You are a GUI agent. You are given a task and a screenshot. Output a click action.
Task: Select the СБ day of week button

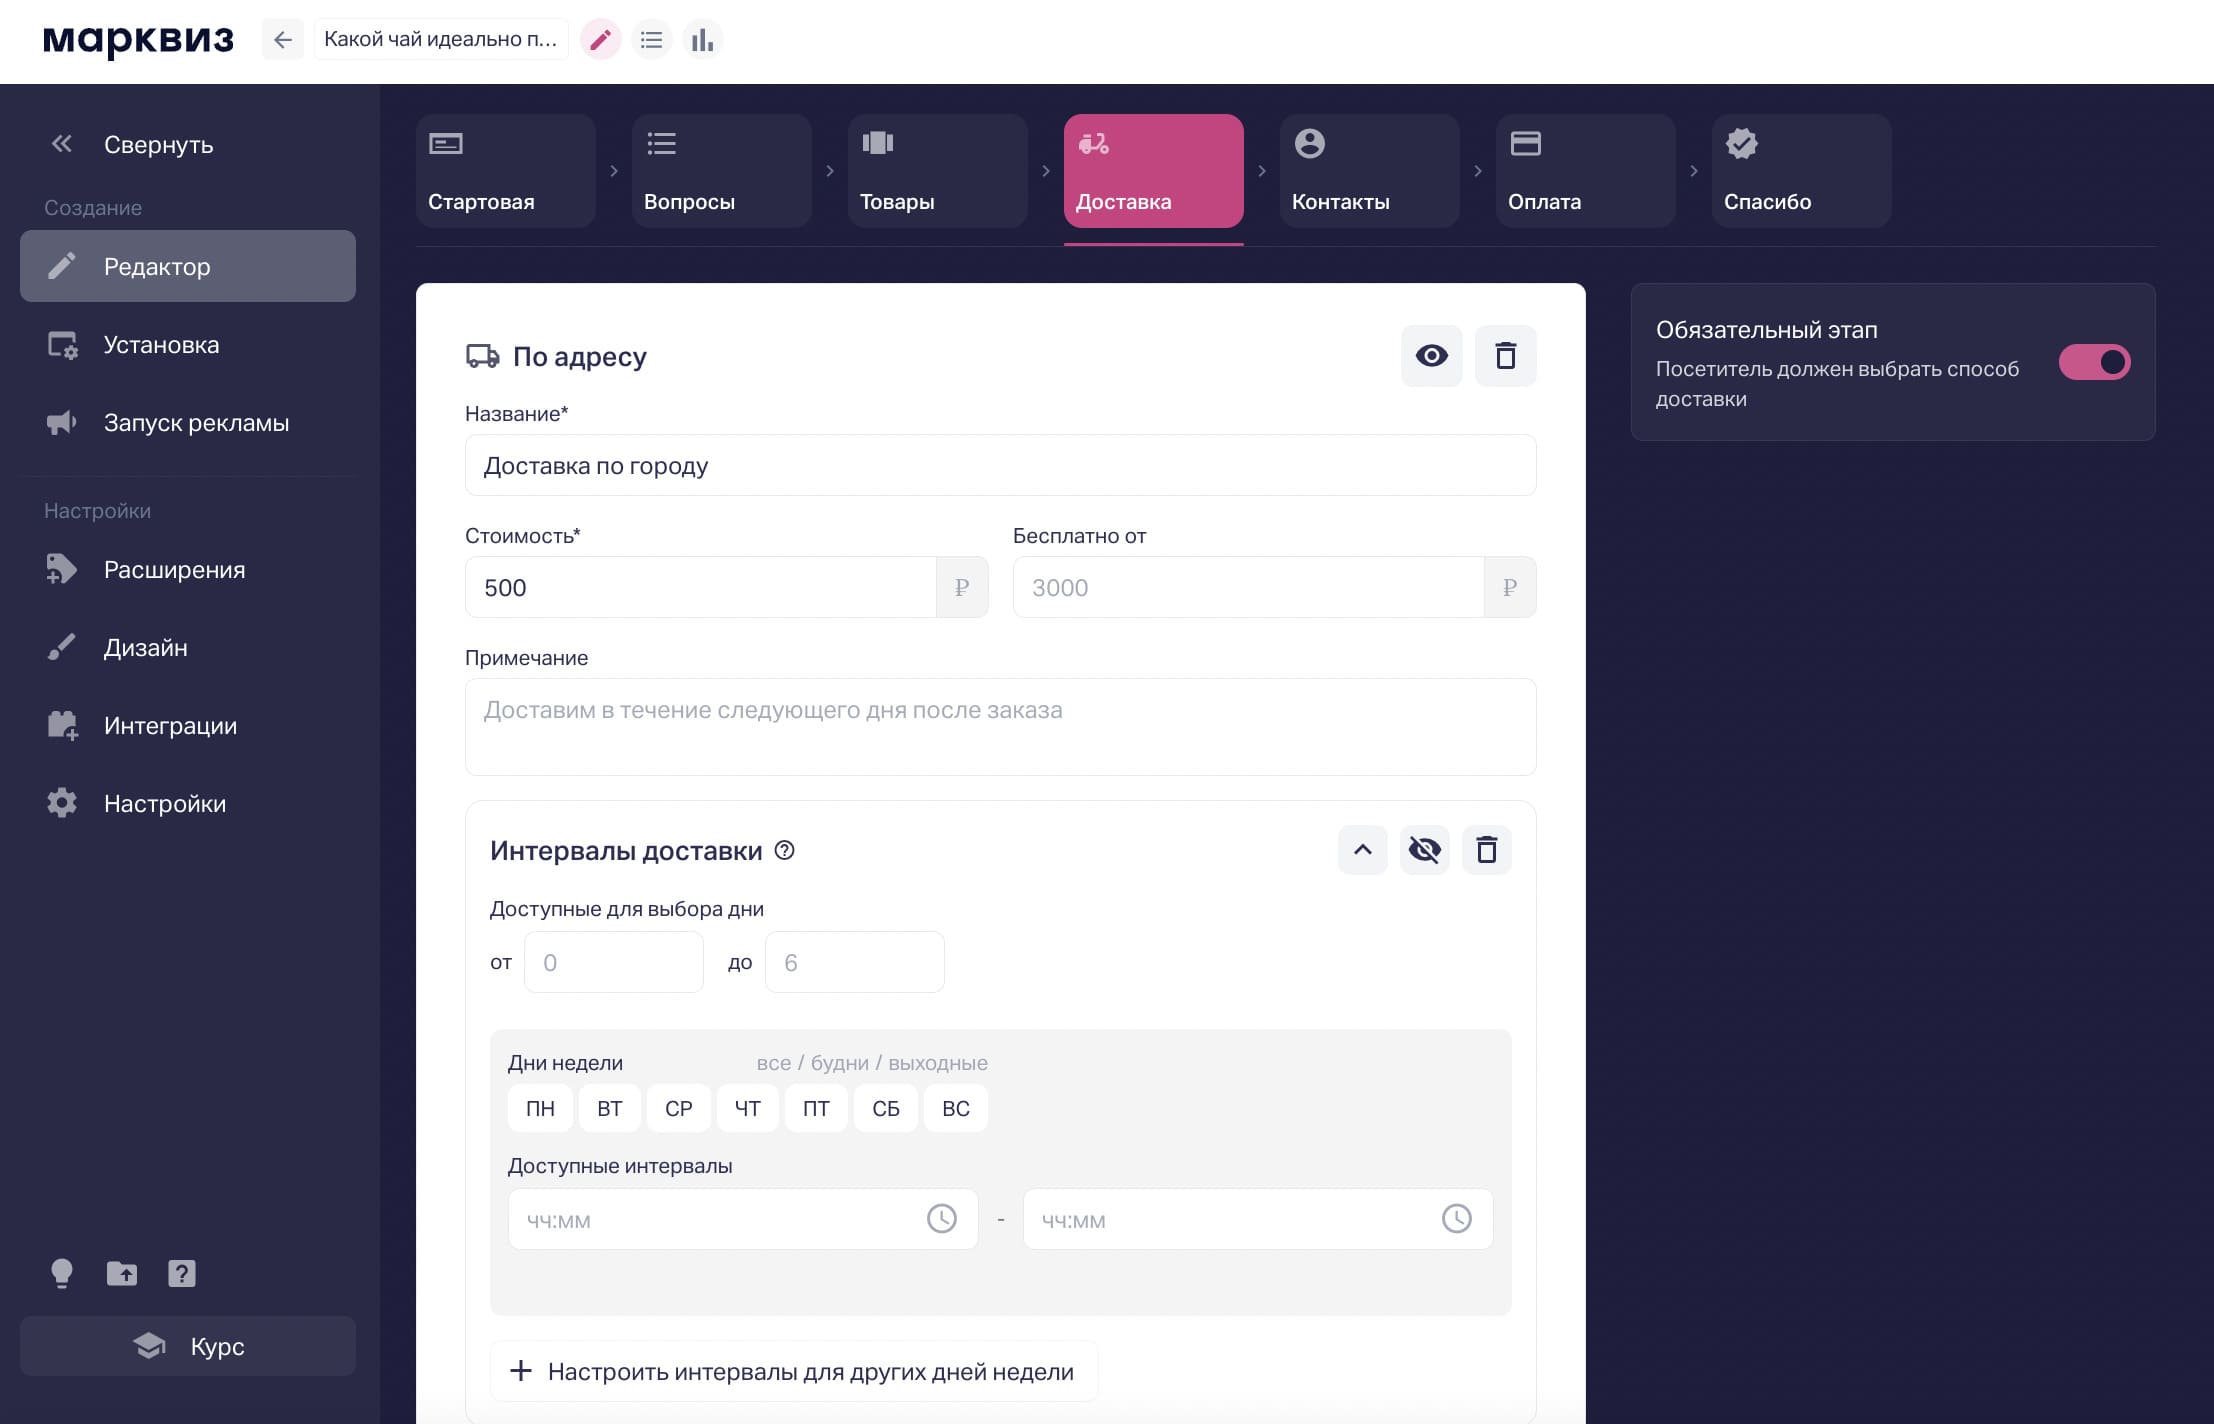pyautogui.click(x=885, y=1108)
